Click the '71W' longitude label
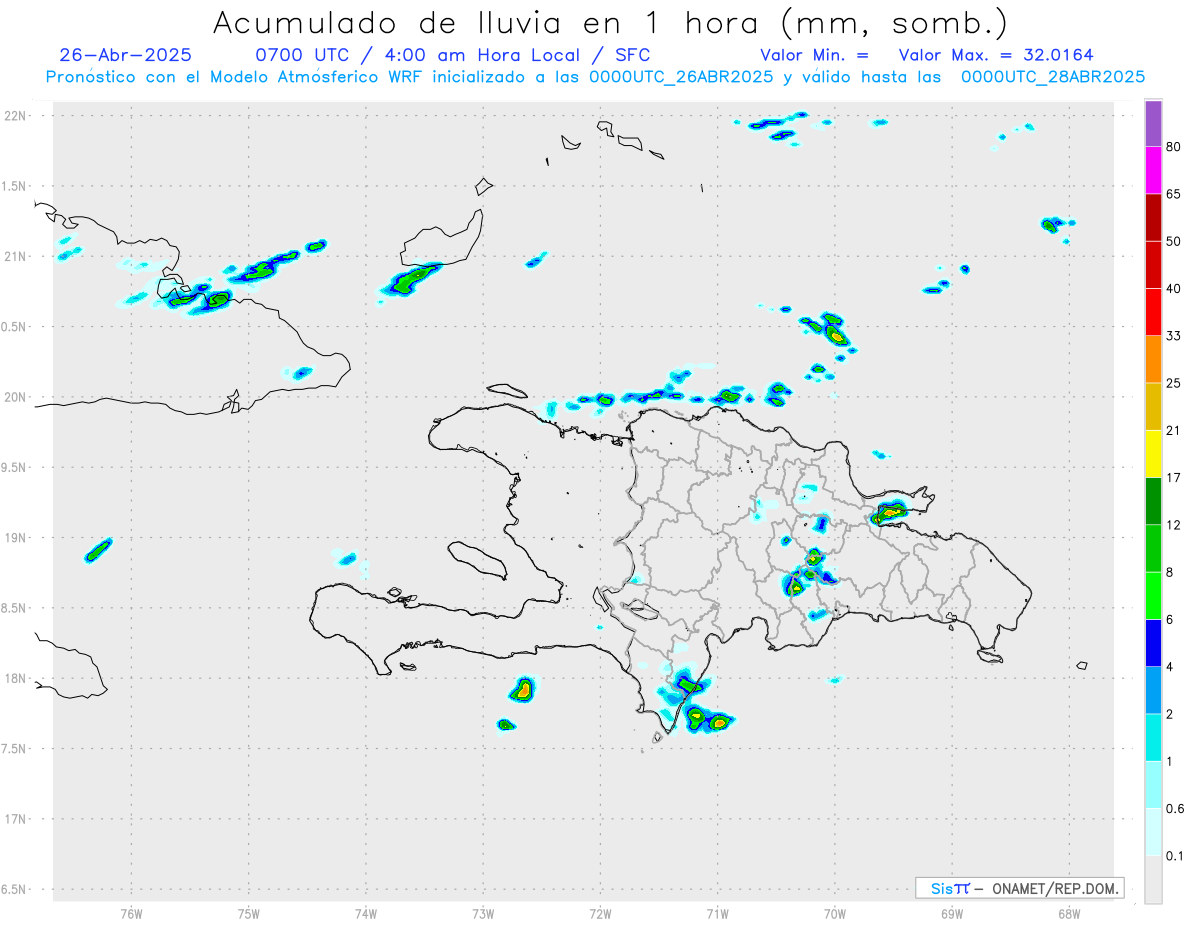This screenshot has width=1200, height=927. (717, 913)
